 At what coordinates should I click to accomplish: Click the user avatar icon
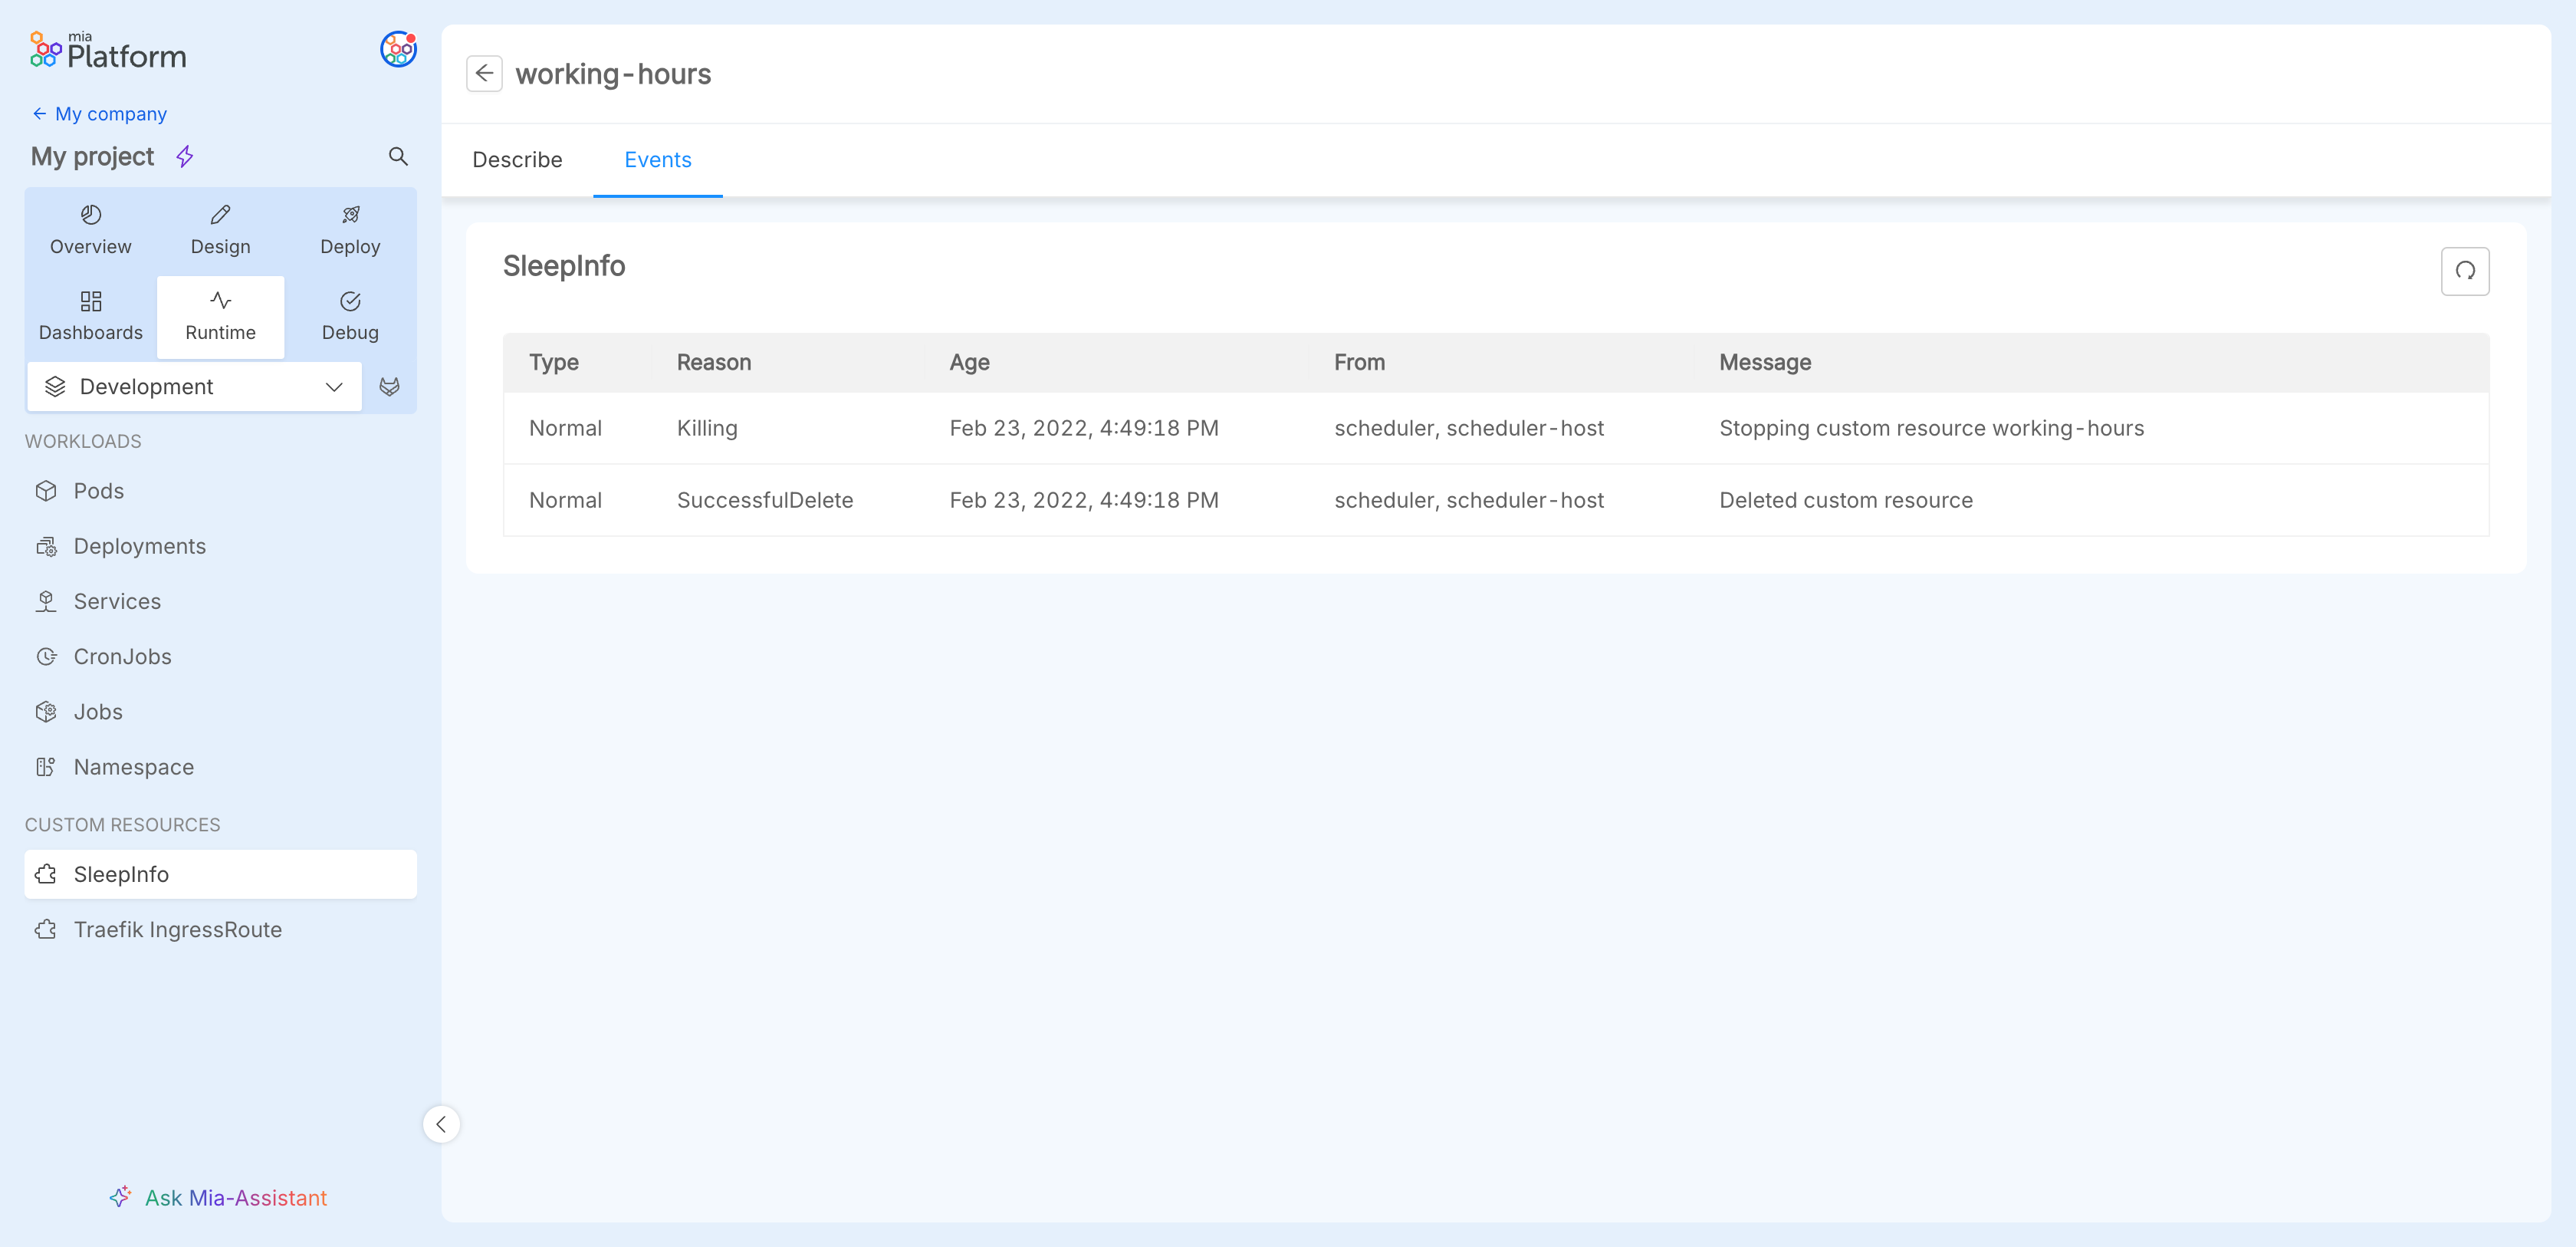pyautogui.click(x=398, y=49)
